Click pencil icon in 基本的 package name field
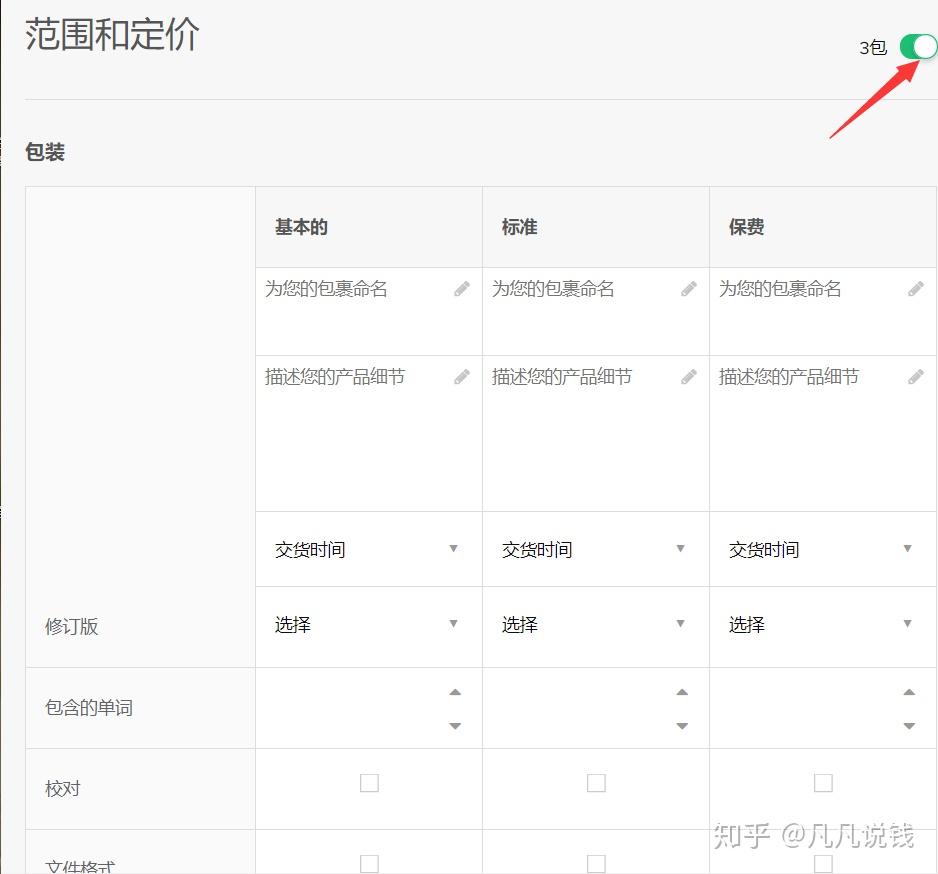This screenshot has width=938, height=874. [x=462, y=289]
